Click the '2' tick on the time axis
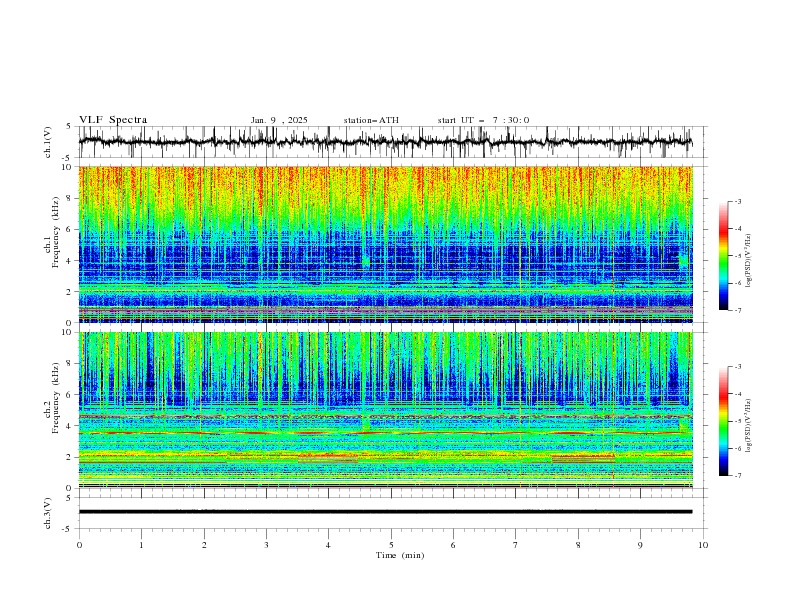792x612 pixels. pyautogui.click(x=204, y=545)
